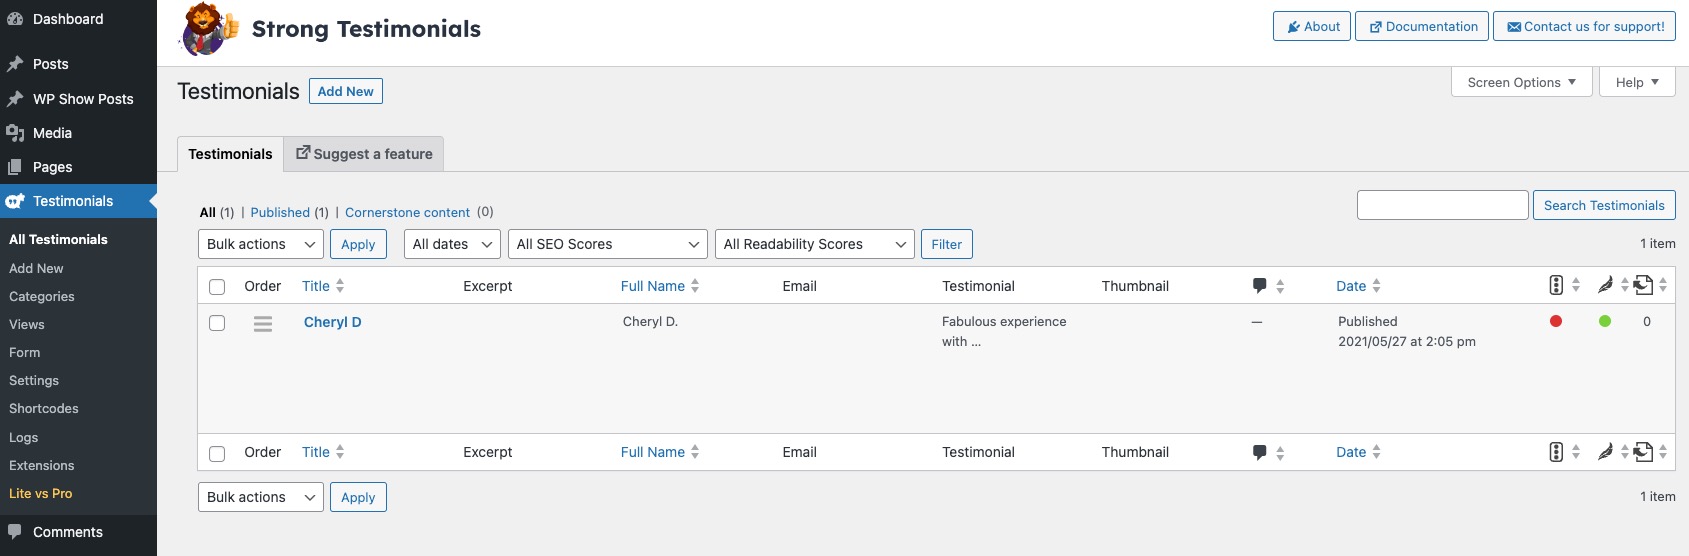The image size is (1689, 556).
Task: Click the outgoing links icon in footer row
Action: point(1643,452)
